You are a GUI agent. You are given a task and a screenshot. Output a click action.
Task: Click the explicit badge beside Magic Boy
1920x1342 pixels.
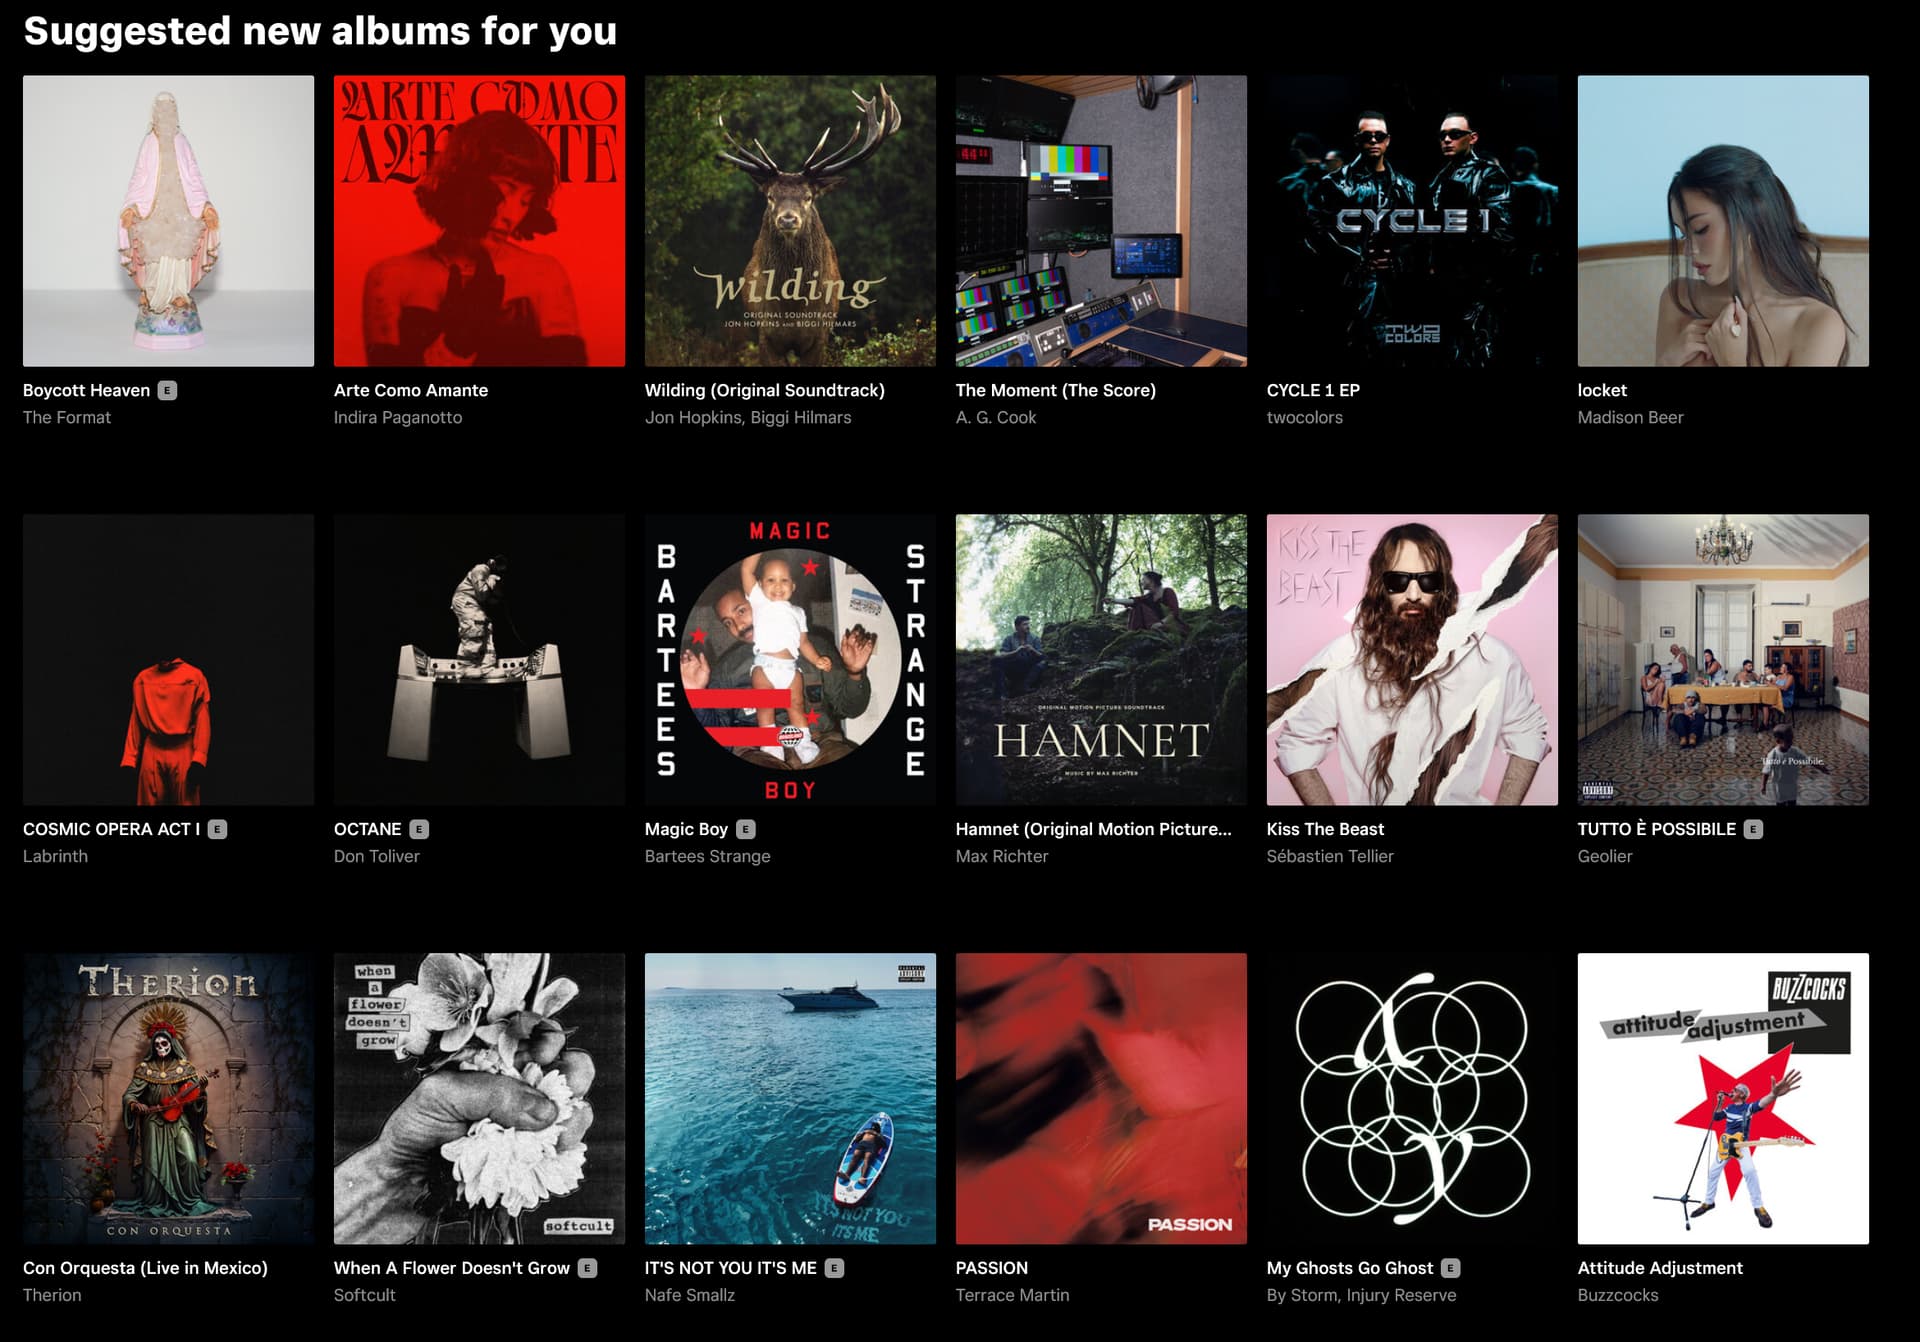point(745,829)
